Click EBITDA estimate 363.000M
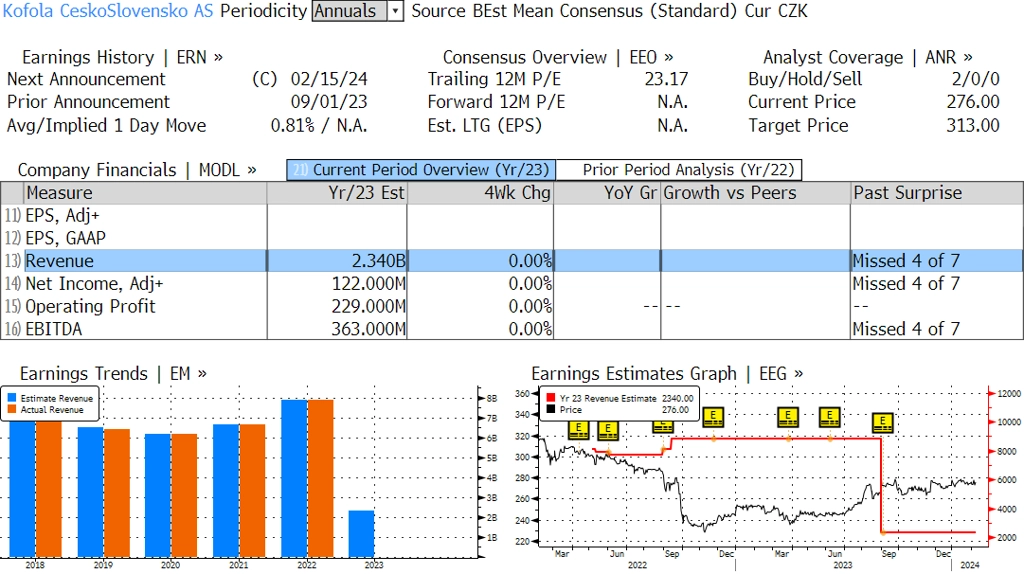Screen dimensions: 1024x574 [368, 328]
